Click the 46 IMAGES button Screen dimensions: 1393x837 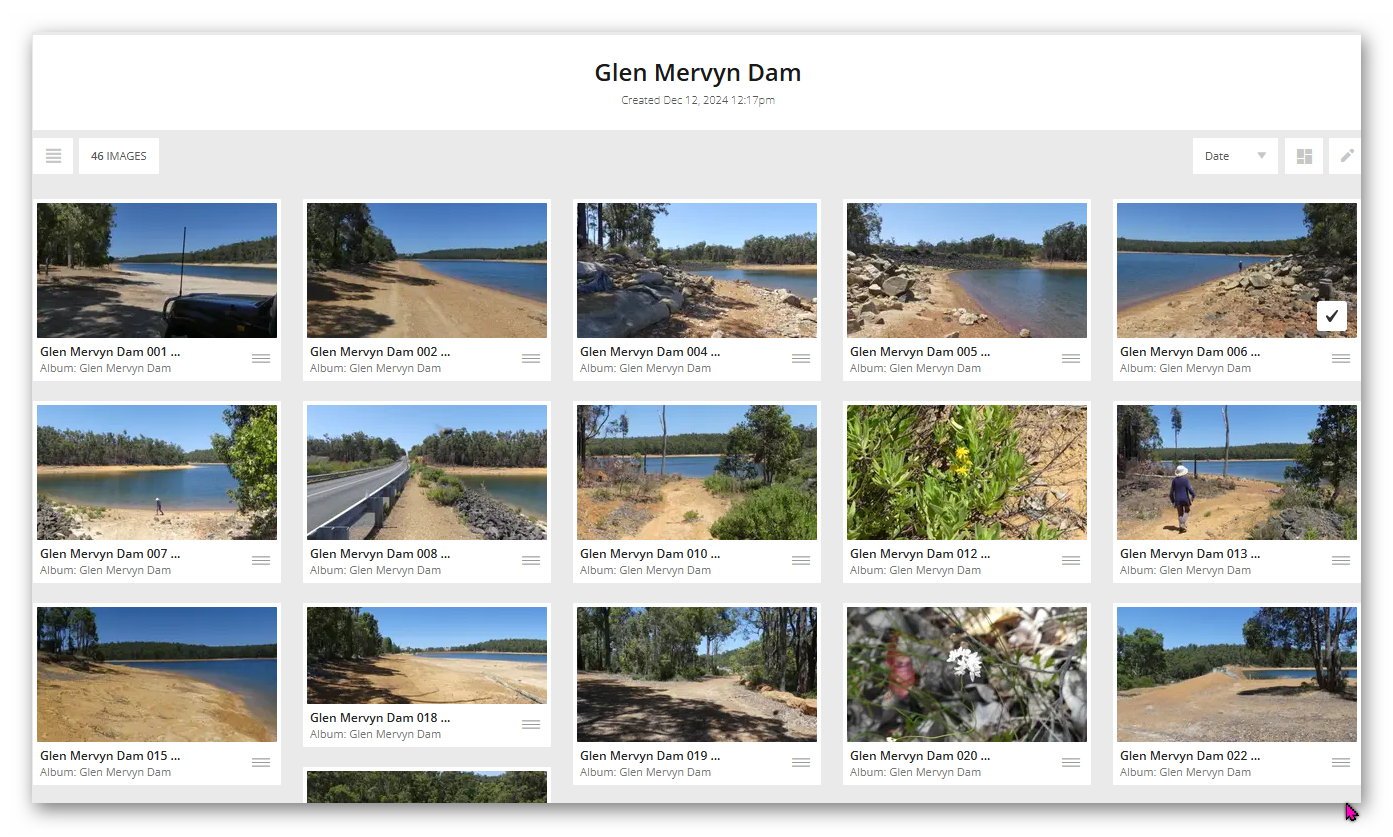tap(119, 156)
